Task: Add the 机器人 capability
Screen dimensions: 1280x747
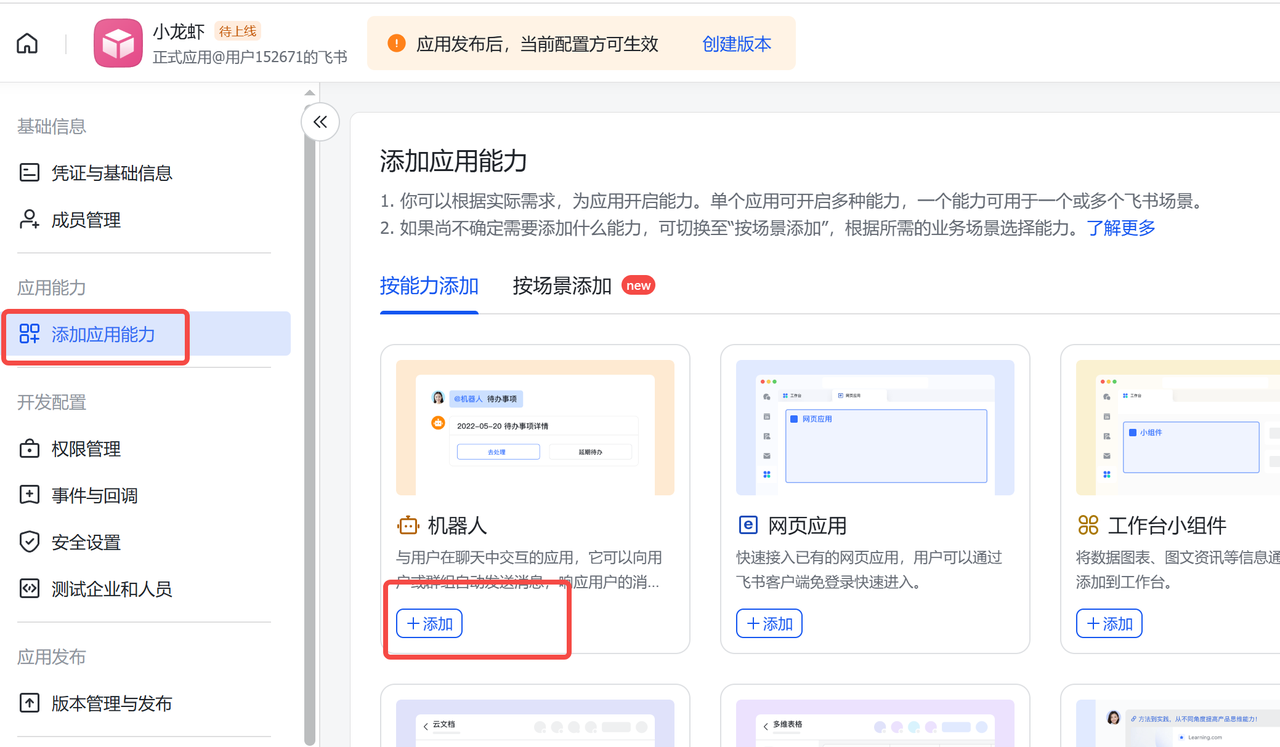Action: coord(430,623)
